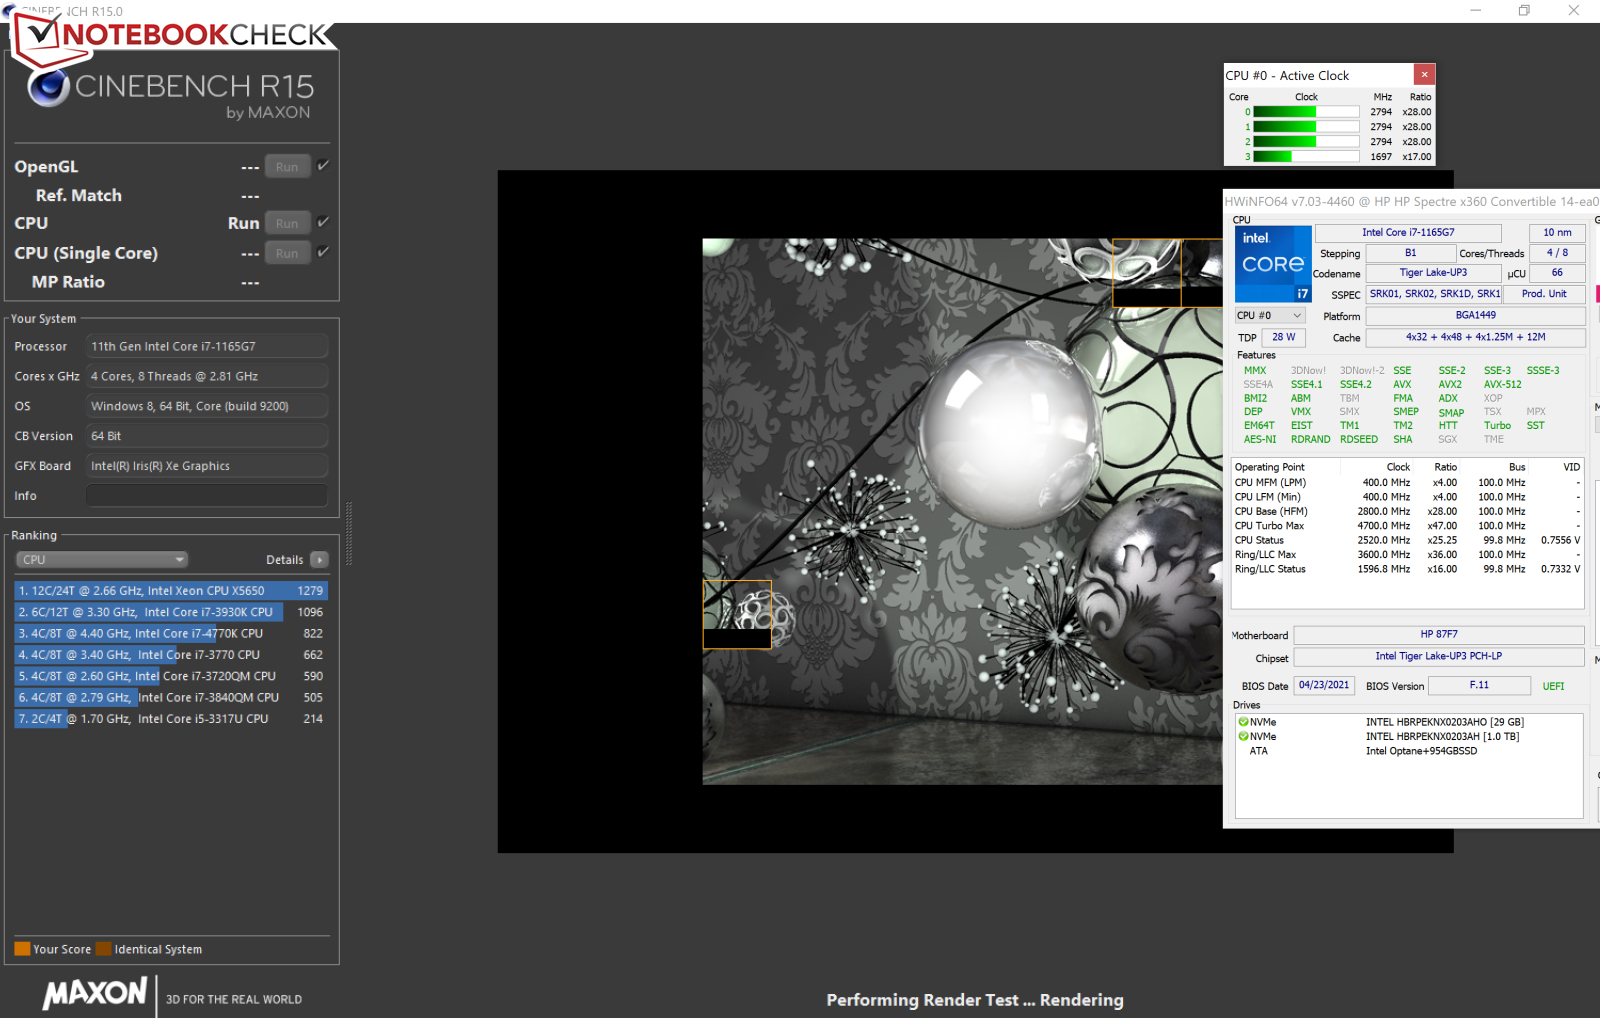Toggle the CPU test checkbox
Screen dimensions: 1600x1018
click(x=323, y=222)
